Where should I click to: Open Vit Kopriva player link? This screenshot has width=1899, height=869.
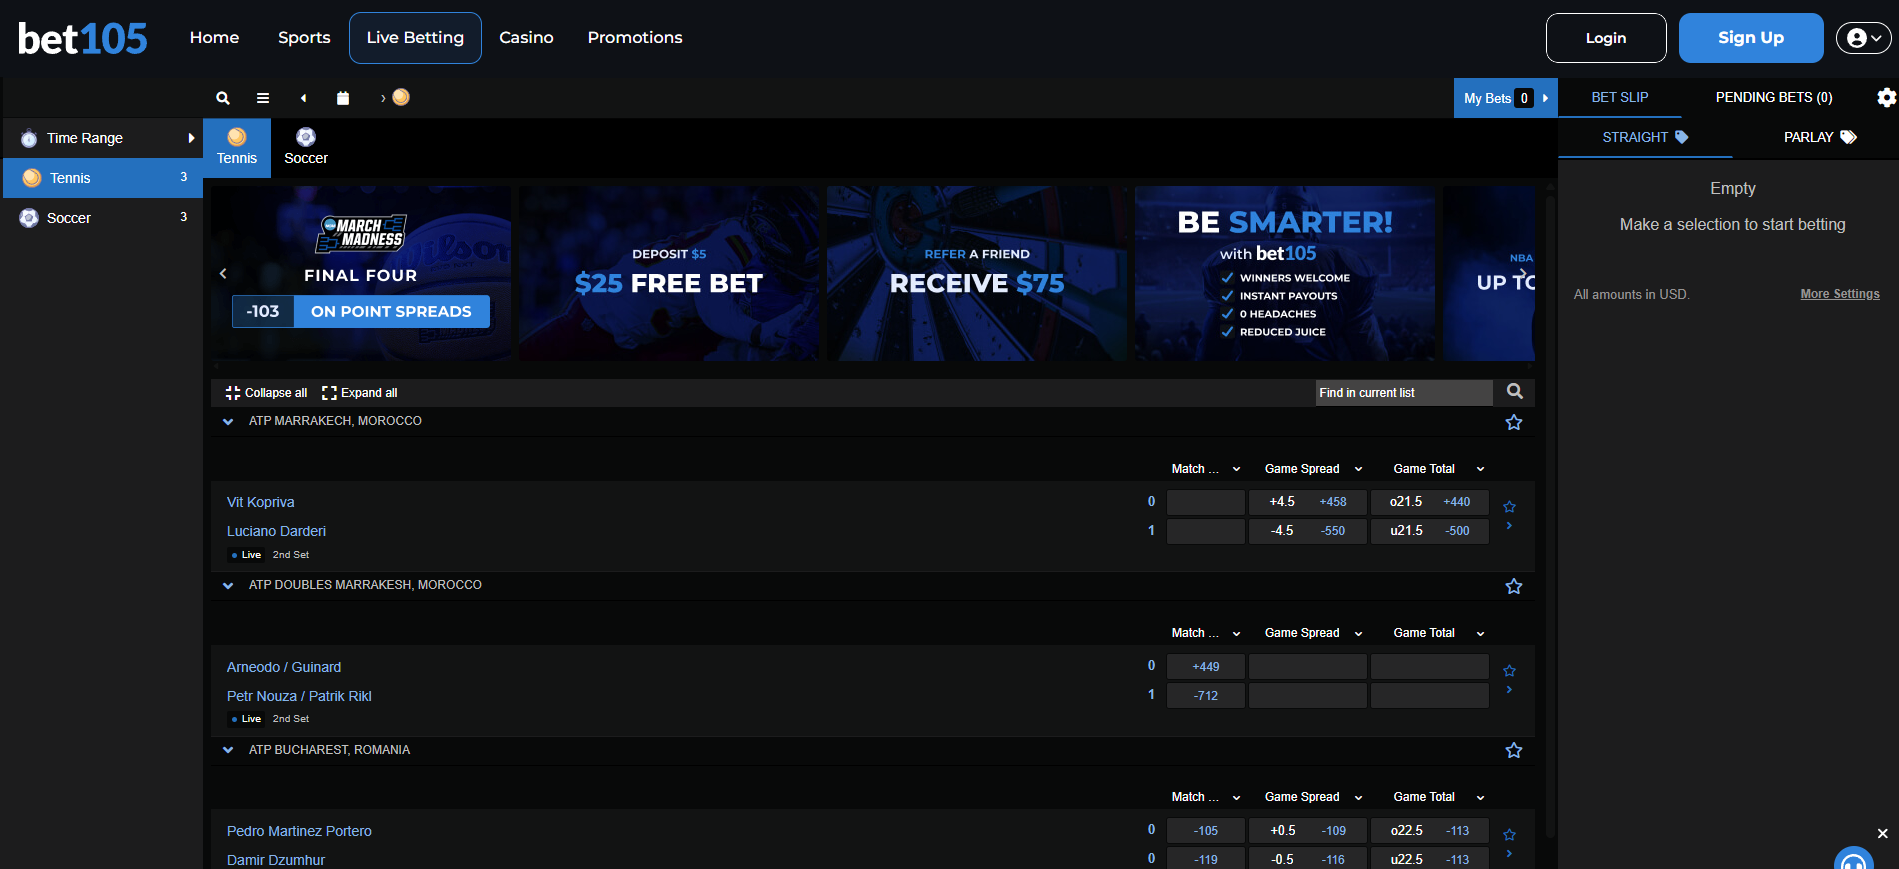click(x=261, y=502)
